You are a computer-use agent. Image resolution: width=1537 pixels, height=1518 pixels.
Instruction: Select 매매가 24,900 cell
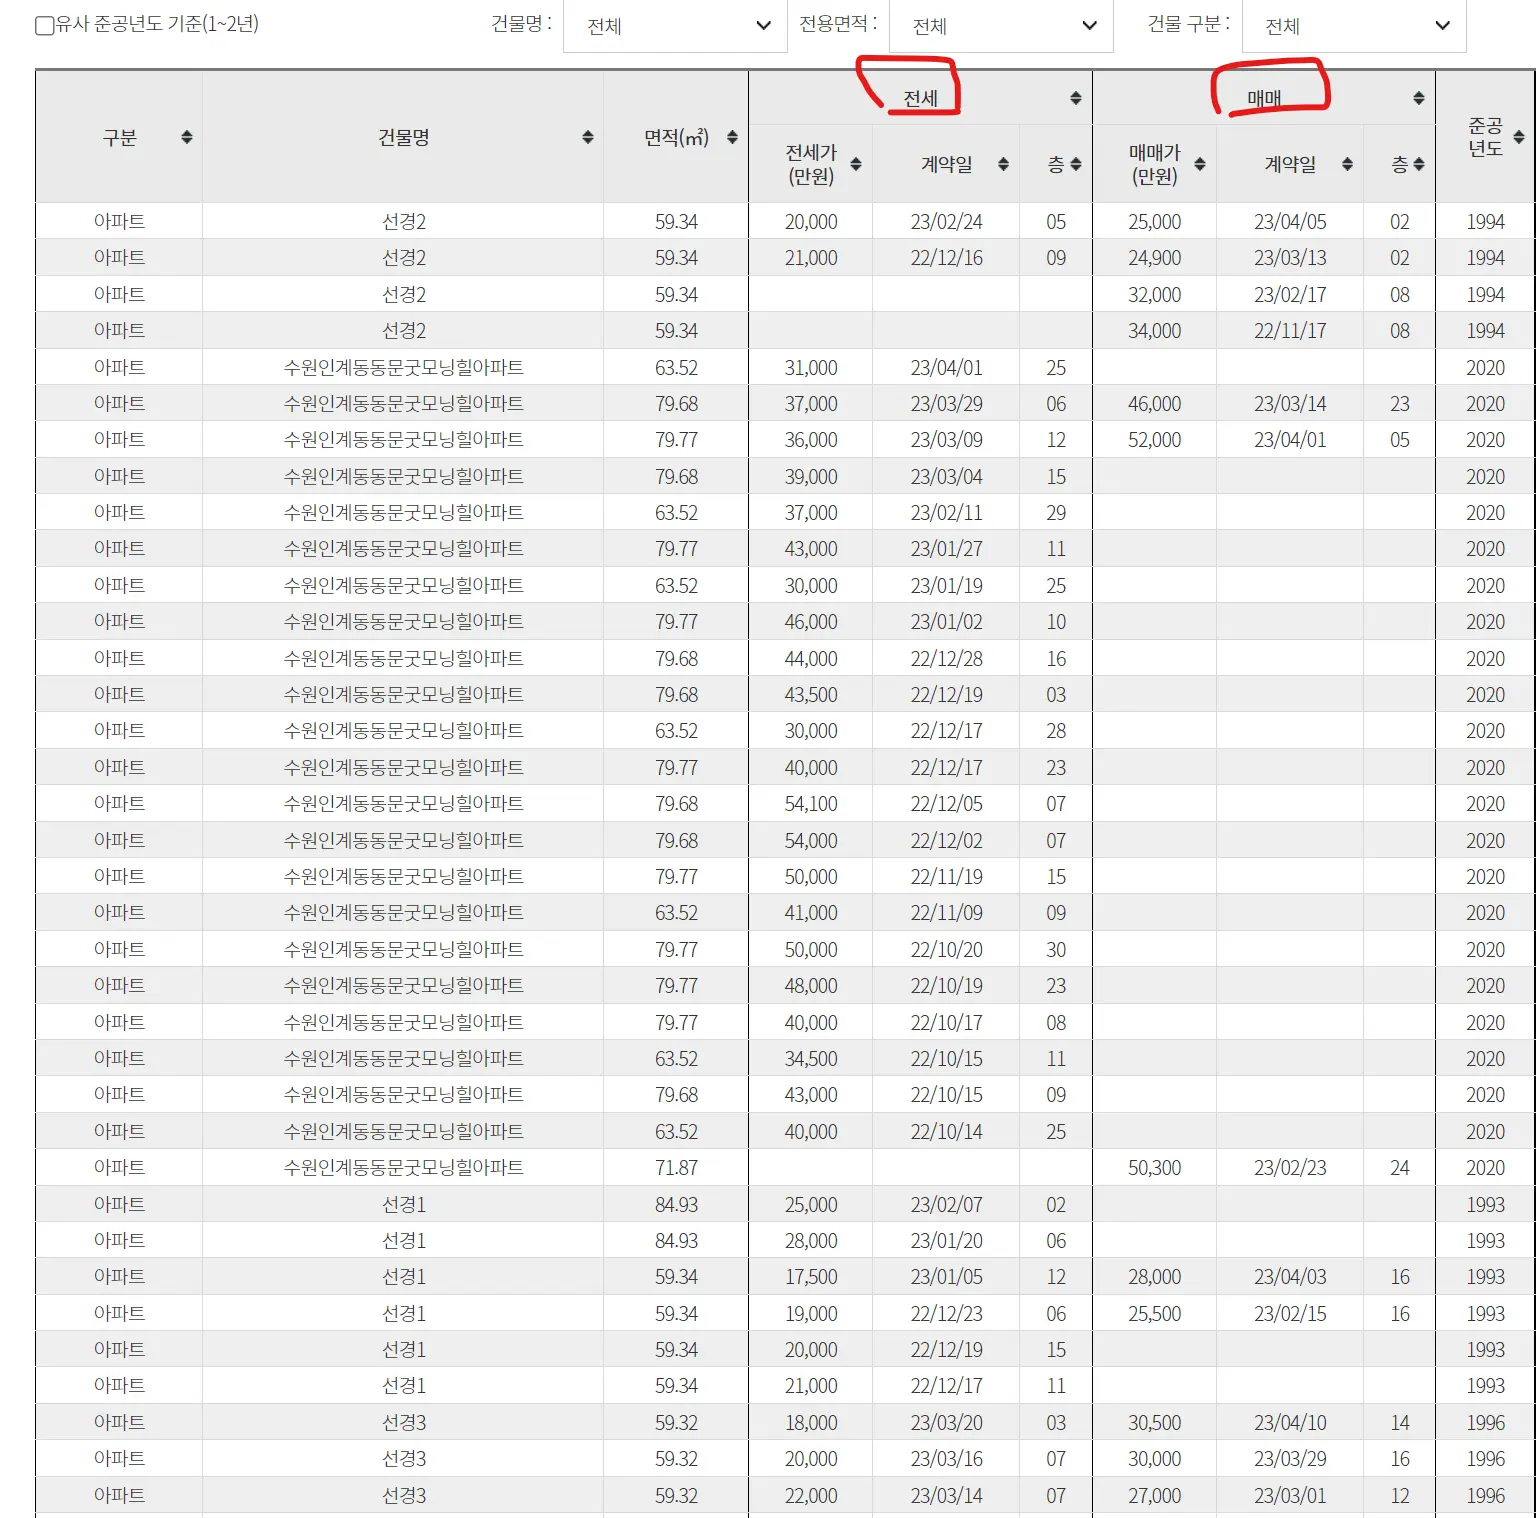(x=1155, y=258)
